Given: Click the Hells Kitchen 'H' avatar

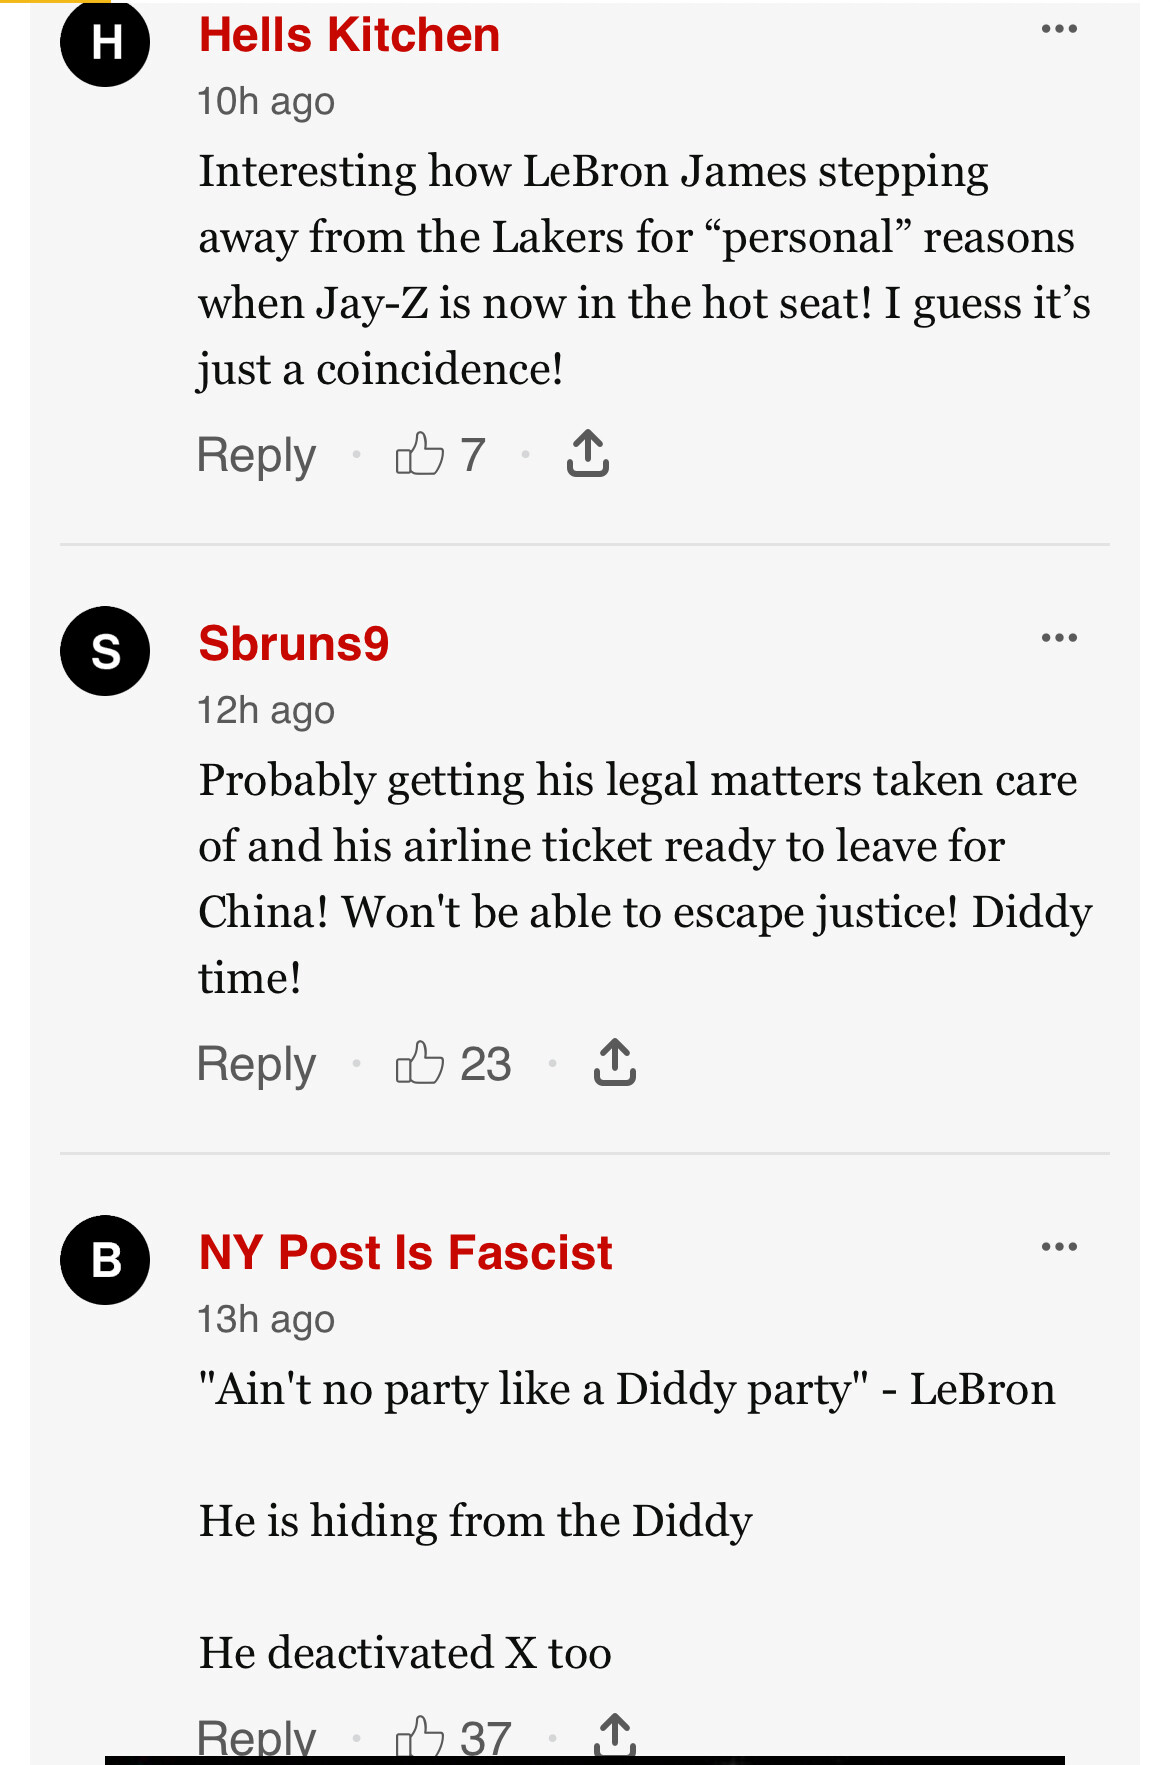Looking at the screenshot, I should pos(105,42).
